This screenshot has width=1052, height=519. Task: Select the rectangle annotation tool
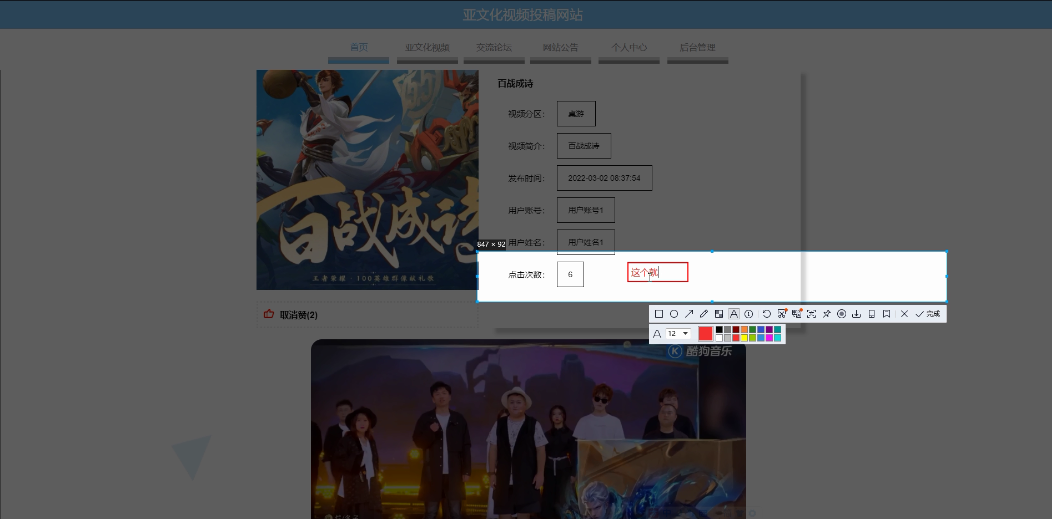click(x=659, y=314)
